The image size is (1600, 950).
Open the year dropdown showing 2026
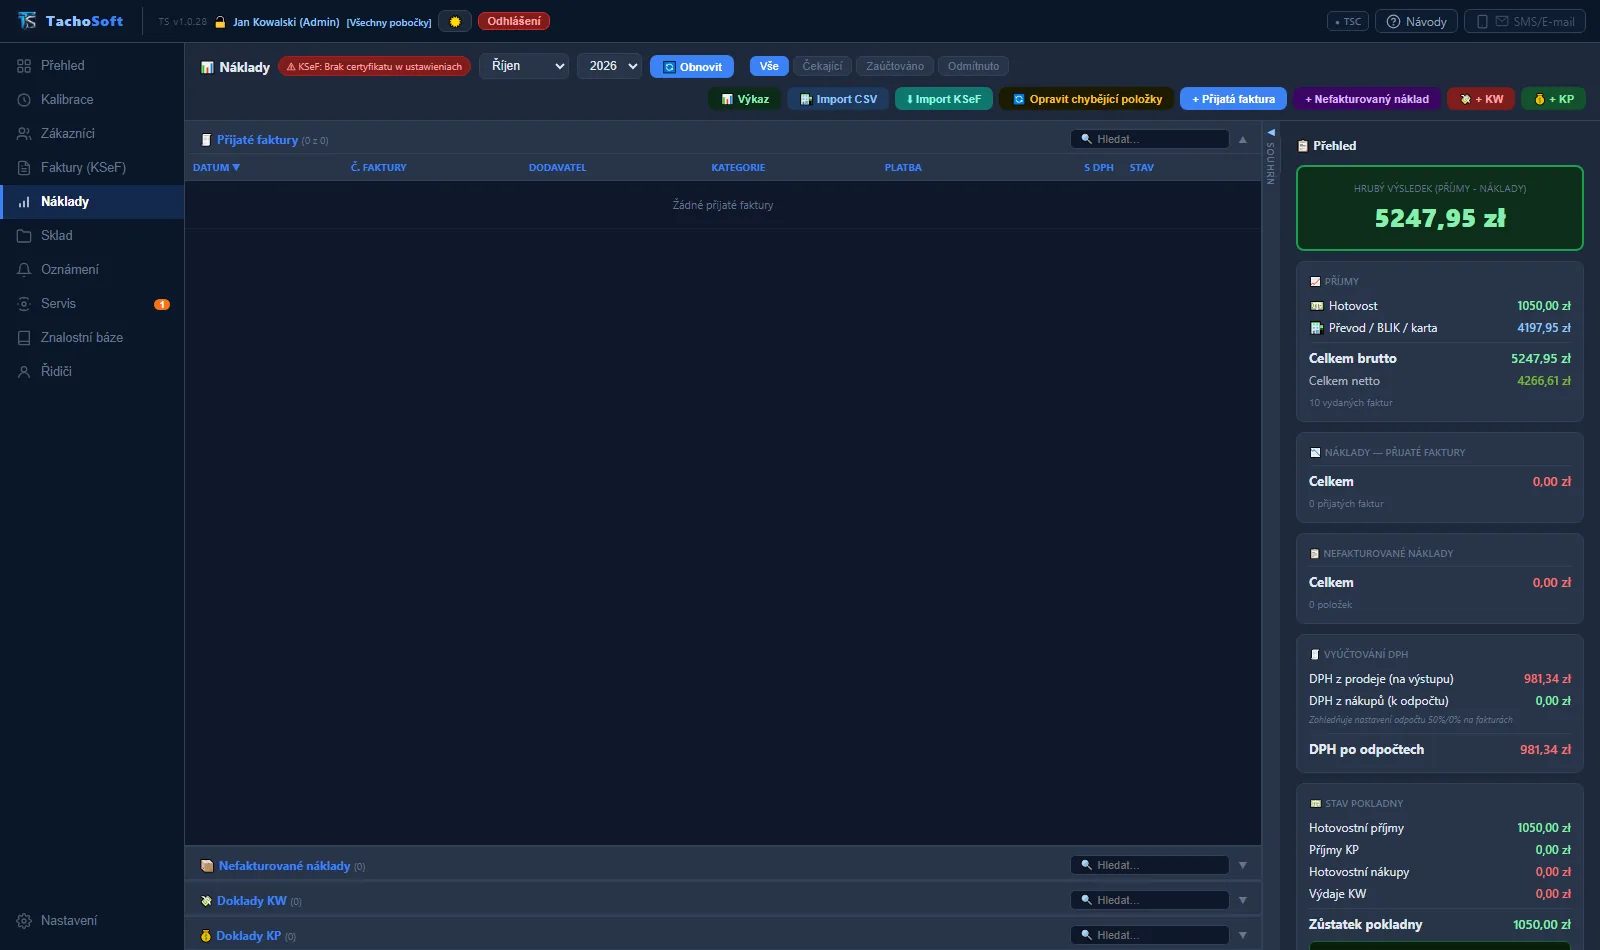pyautogui.click(x=609, y=66)
